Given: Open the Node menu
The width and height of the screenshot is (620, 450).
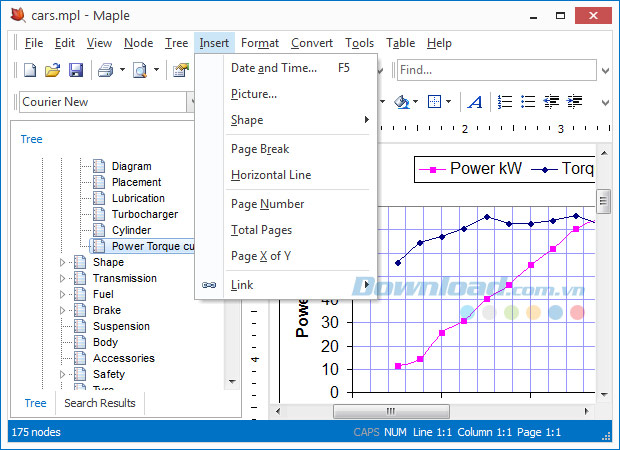Looking at the screenshot, I should pos(138,43).
